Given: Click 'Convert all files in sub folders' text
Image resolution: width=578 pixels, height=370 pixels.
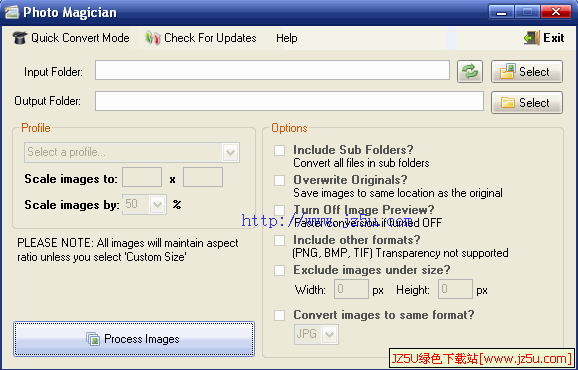Looking at the screenshot, I should 361,163.
